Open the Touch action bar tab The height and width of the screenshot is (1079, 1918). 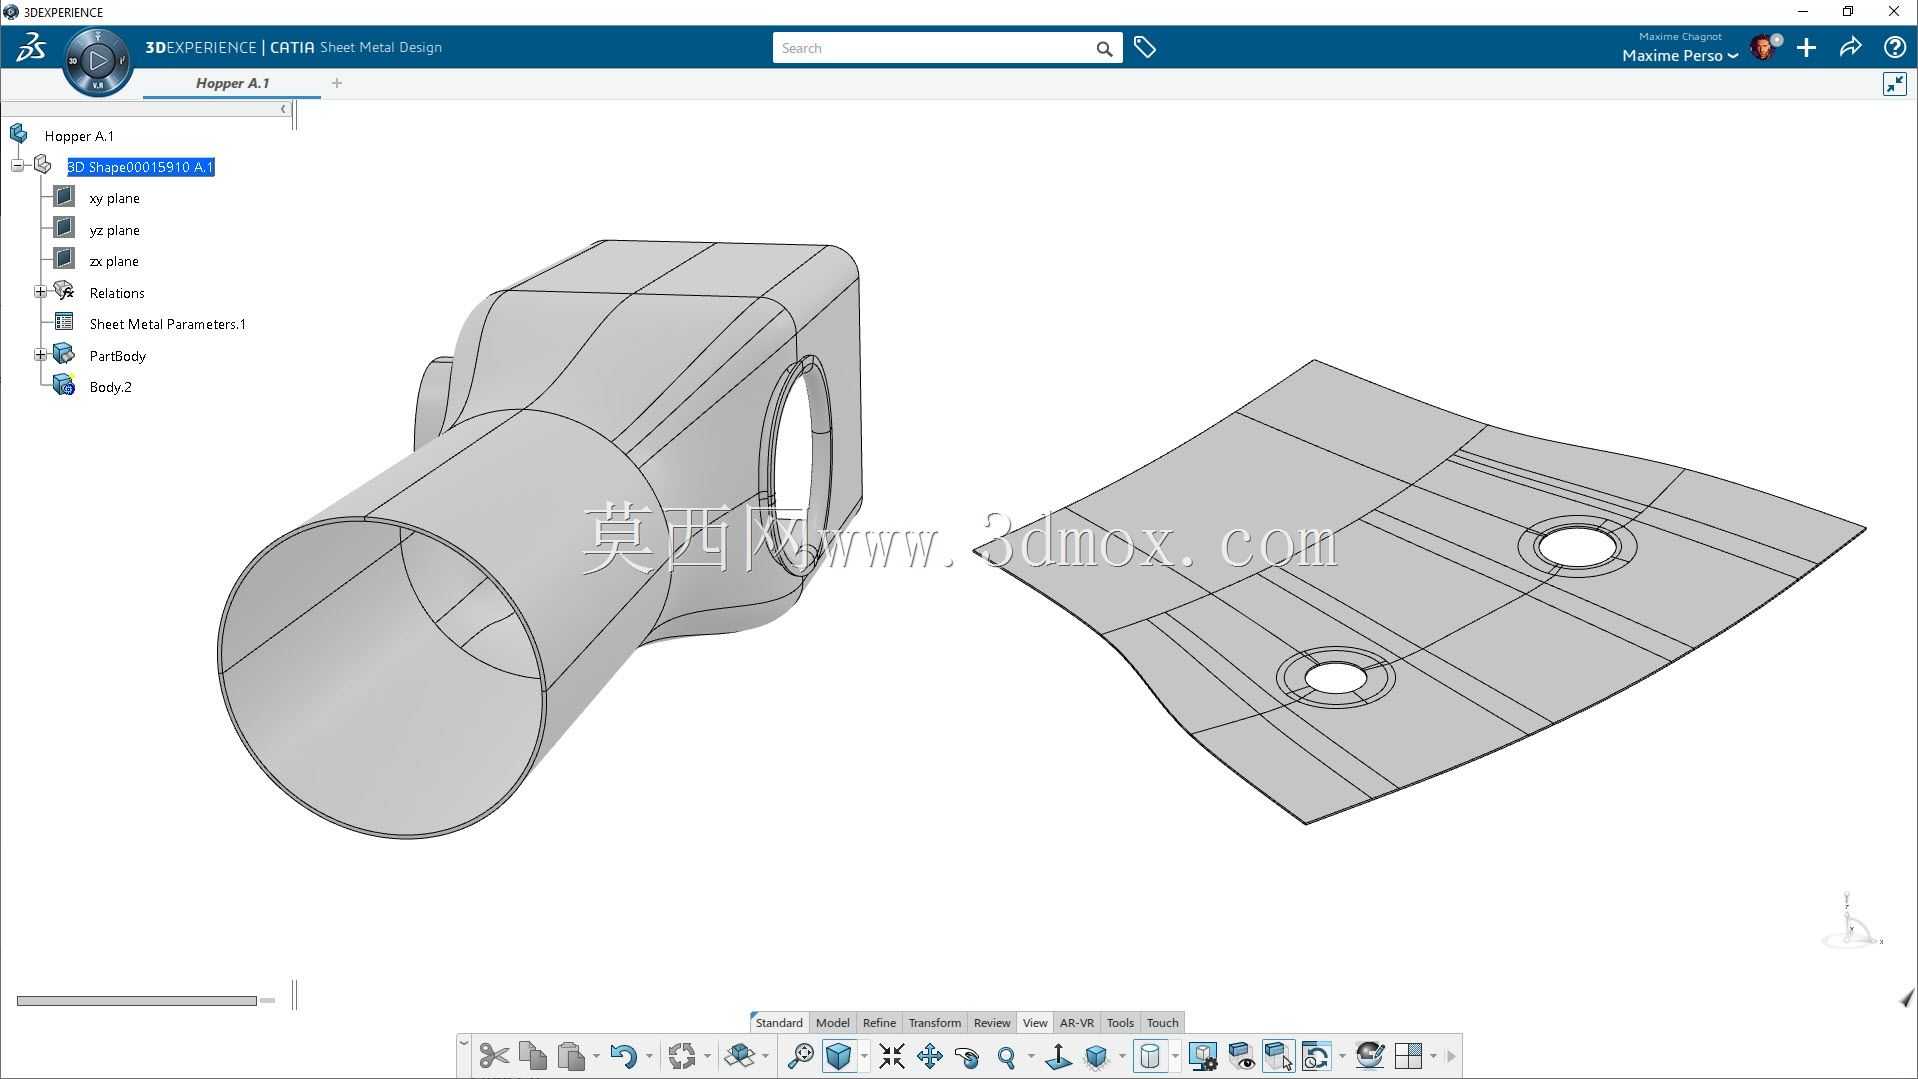[x=1162, y=1022]
